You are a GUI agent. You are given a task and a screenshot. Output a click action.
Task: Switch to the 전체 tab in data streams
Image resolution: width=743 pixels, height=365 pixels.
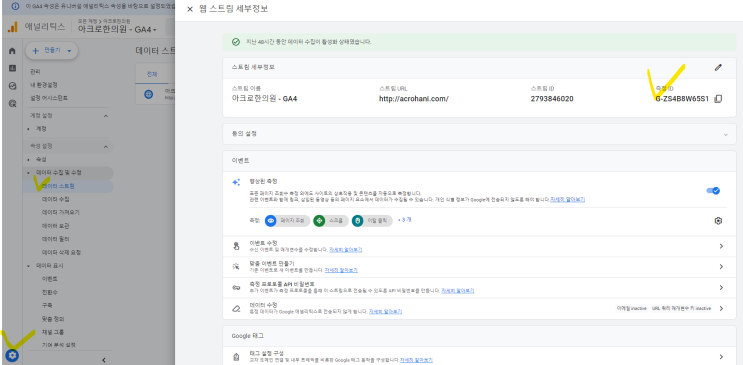click(152, 74)
